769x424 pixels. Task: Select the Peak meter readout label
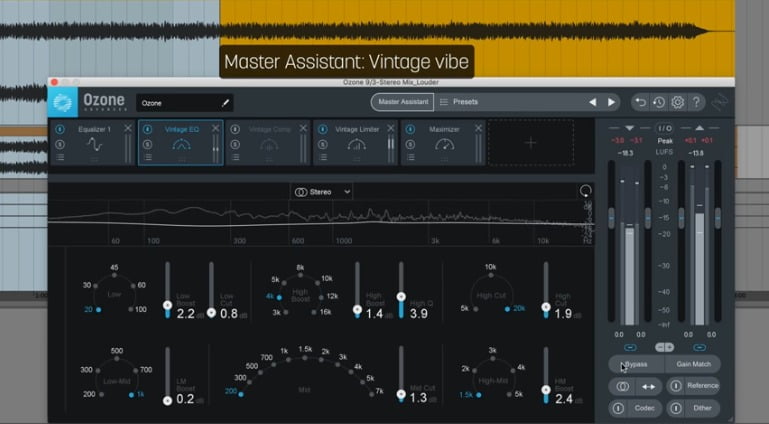click(x=665, y=141)
